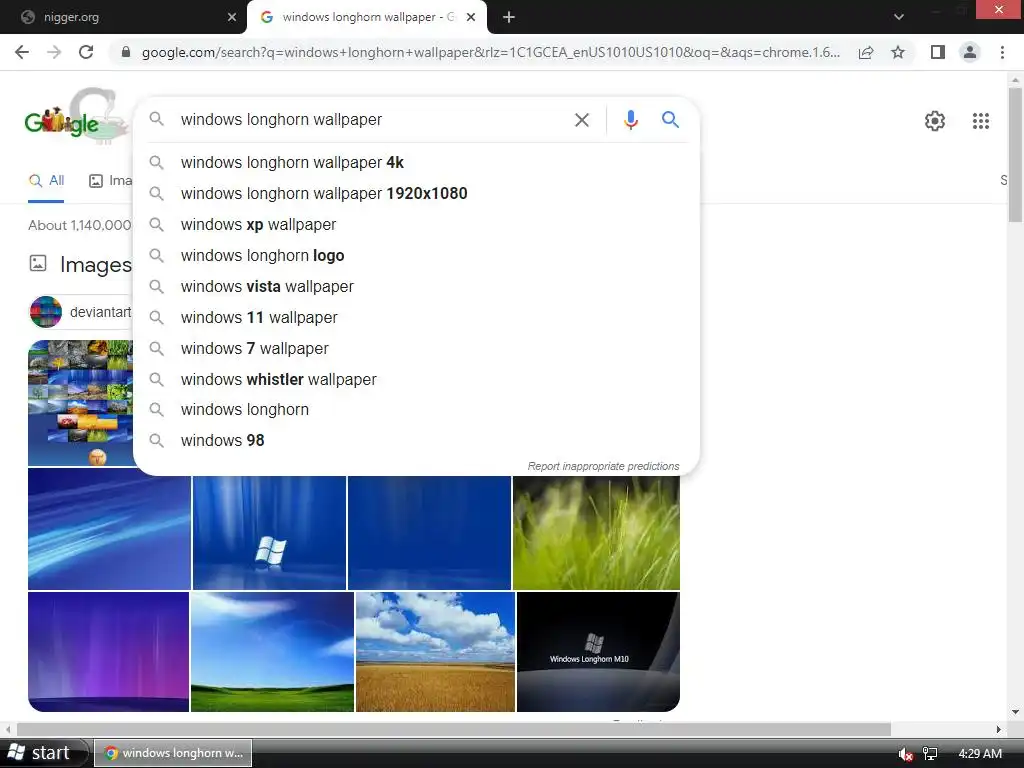Open the Windows start menu
Image resolution: width=1024 pixels, height=768 pixels.
[42, 753]
